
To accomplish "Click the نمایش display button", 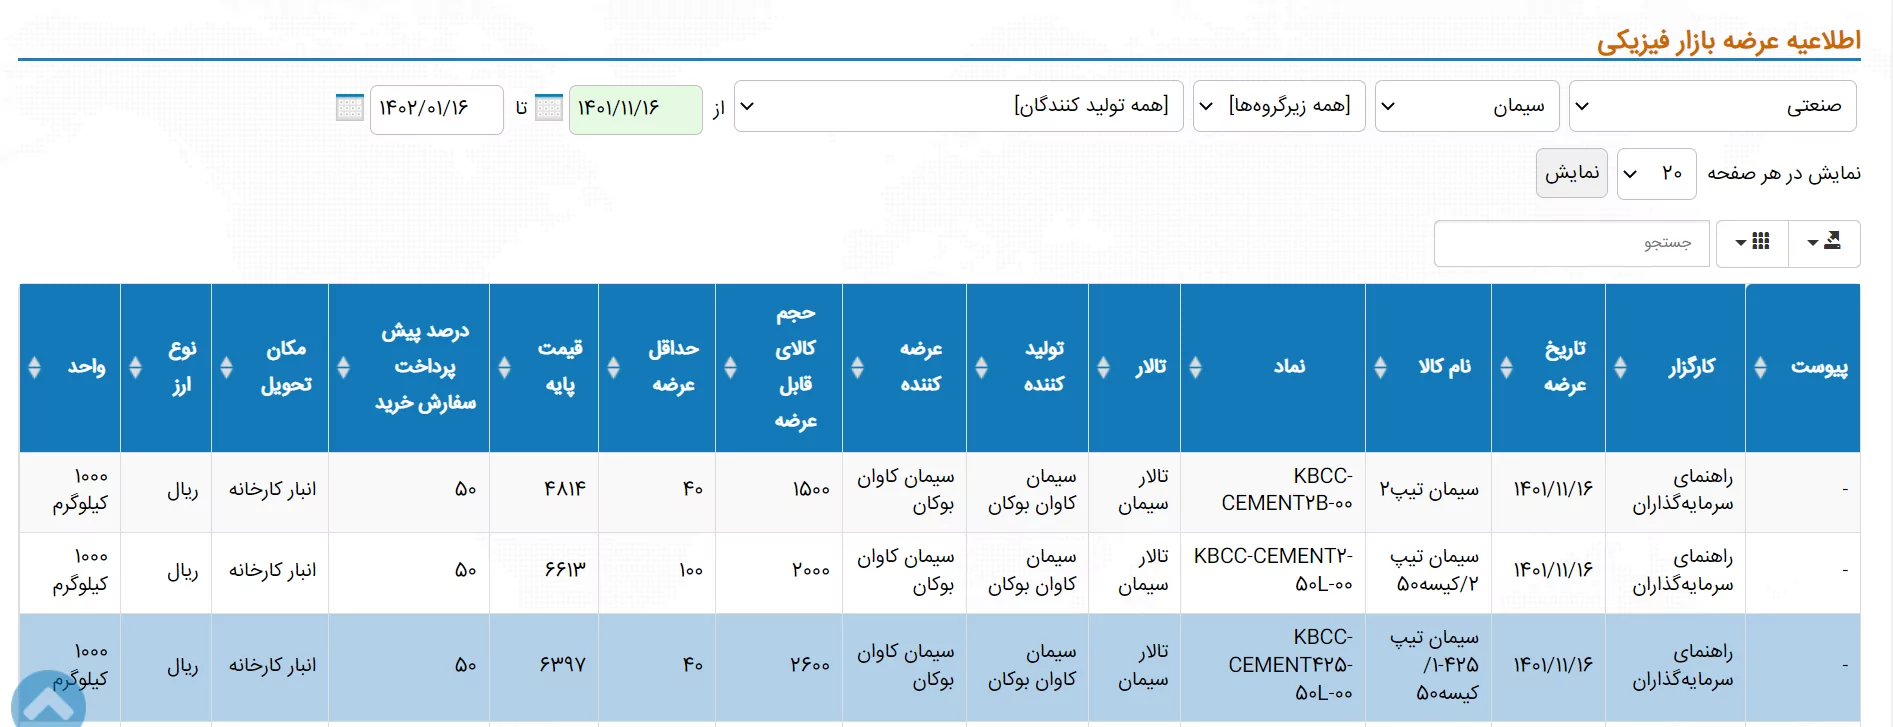I will tap(1572, 173).
